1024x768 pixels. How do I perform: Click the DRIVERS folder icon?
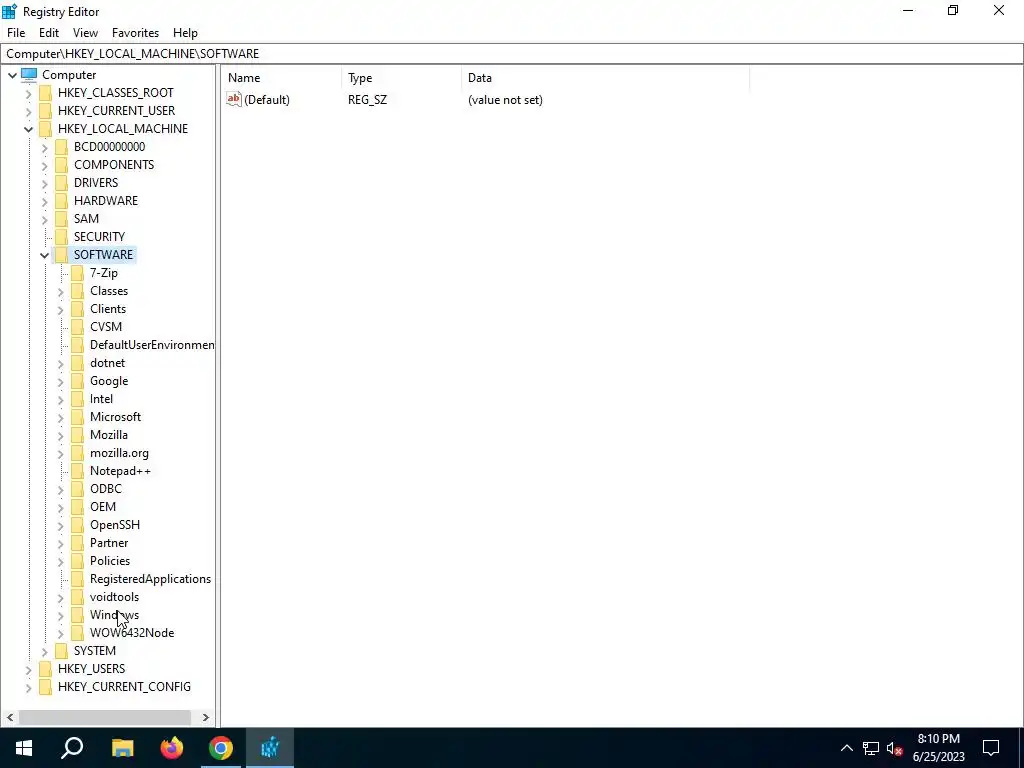[61, 183]
